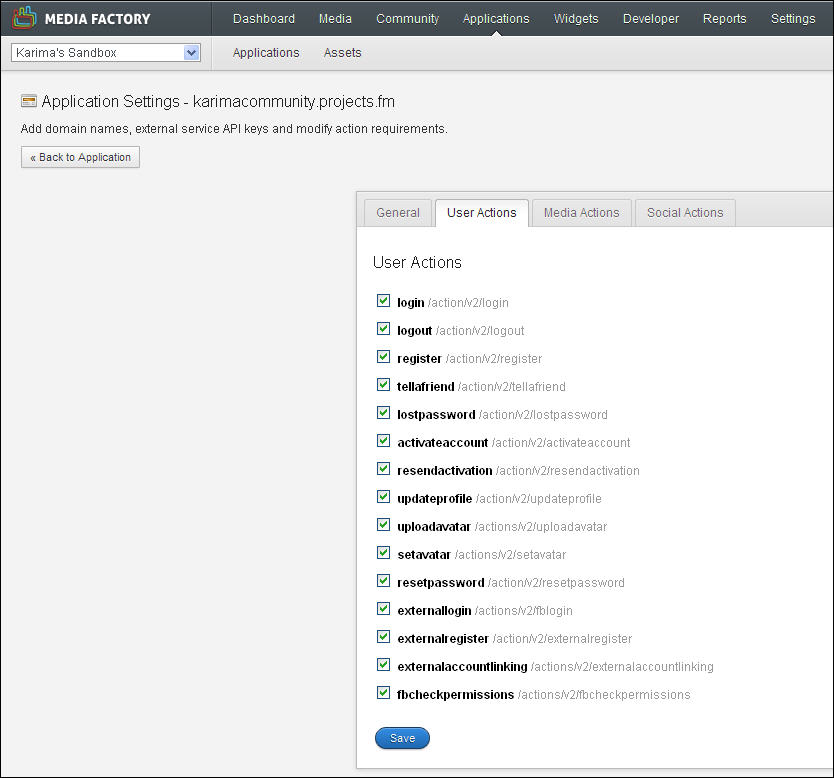Screen dimensions: 834x778
Task: Go to the Assets submenu link
Action: [343, 53]
